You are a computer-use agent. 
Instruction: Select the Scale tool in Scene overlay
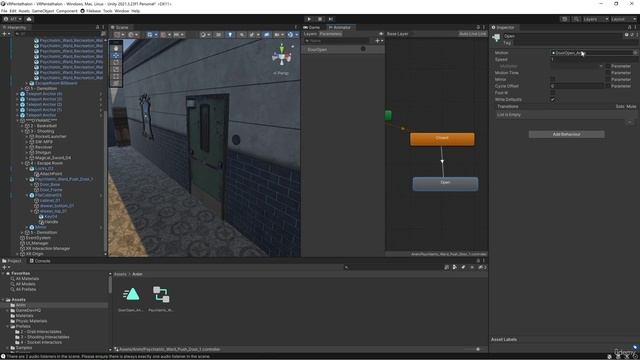coord(116,69)
